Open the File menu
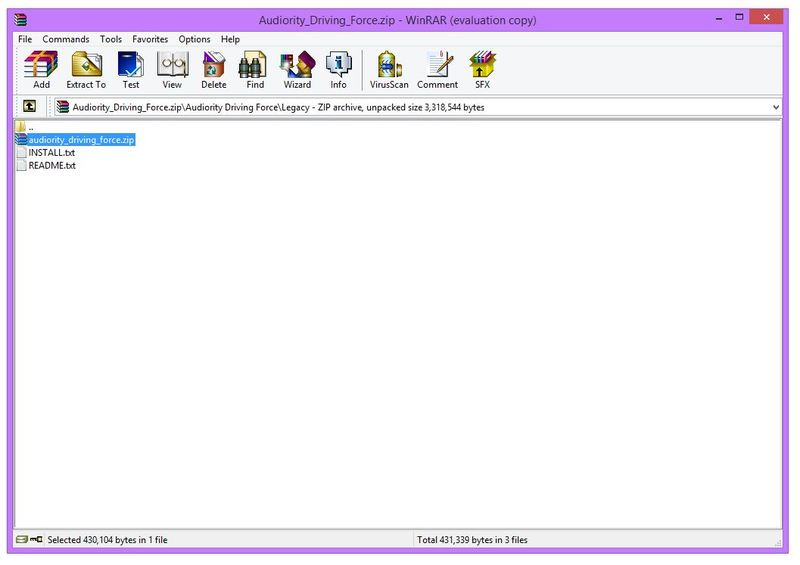This screenshot has width=800, height=565. [x=25, y=39]
